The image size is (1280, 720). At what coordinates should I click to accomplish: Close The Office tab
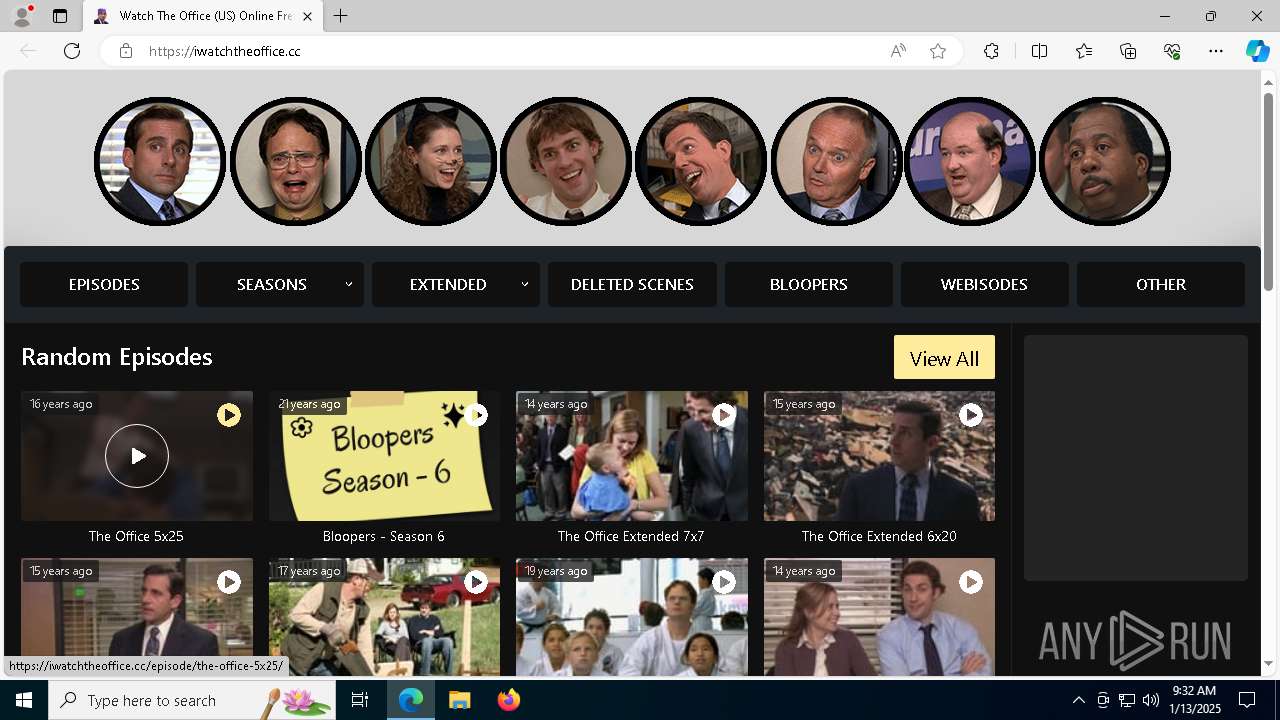pyautogui.click(x=307, y=16)
